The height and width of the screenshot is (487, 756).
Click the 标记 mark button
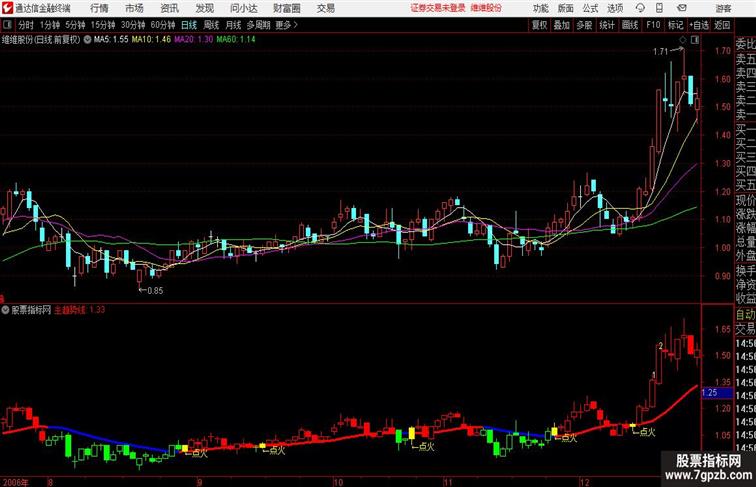tap(675, 25)
